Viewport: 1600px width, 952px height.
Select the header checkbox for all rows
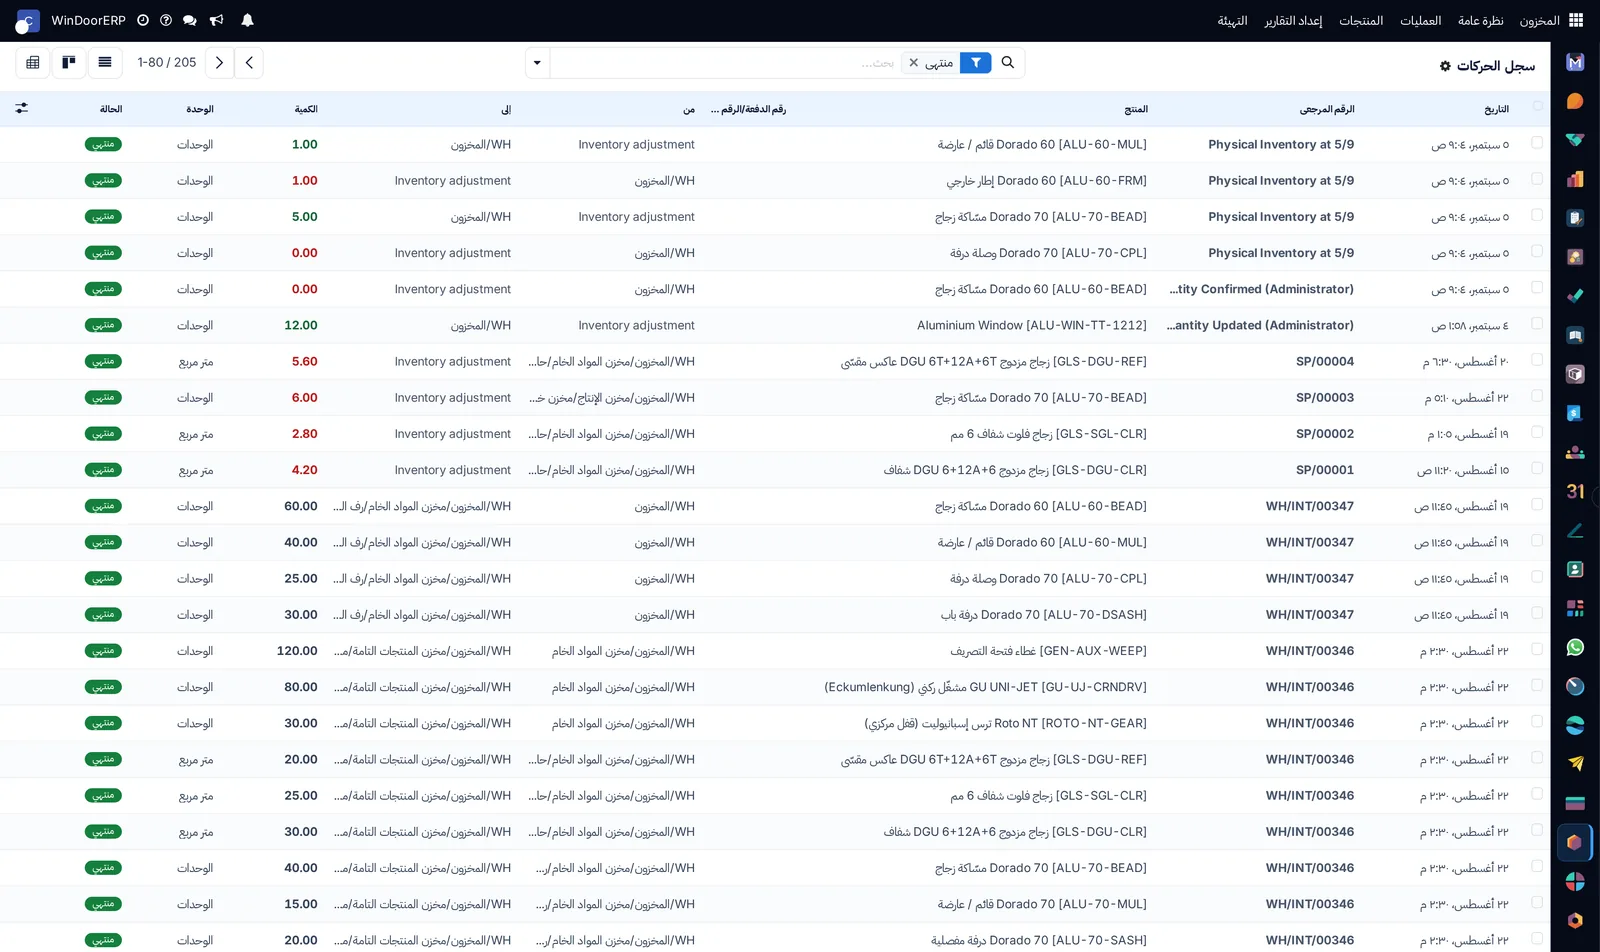pyautogui.click(x=1537, y=106)
